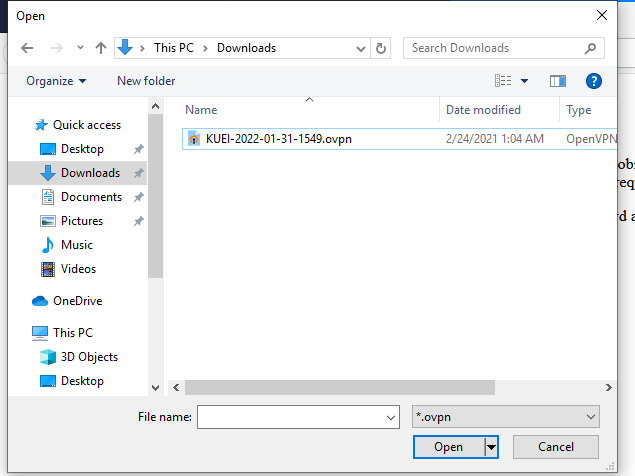635x476 pixels.
Task: Click the change view layout icon
Action: coord(503,81)
